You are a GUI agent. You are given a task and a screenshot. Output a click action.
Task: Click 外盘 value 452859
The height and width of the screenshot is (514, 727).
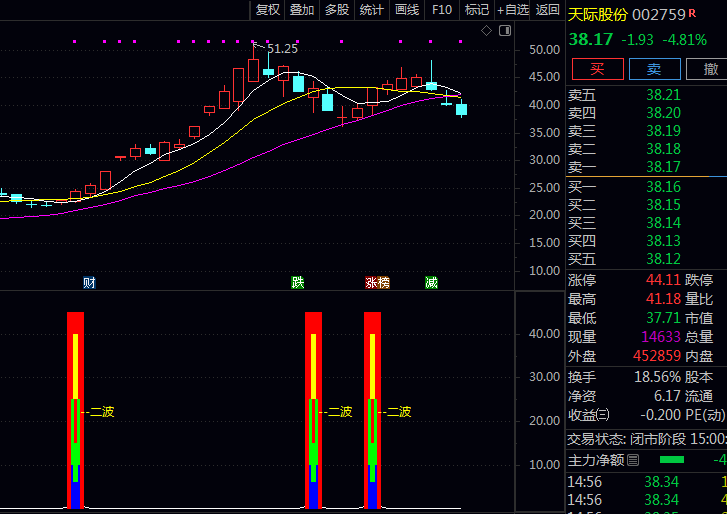657,356
